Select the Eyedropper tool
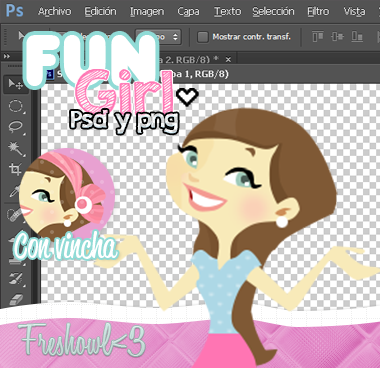Viewport: 380px width, 368px height. (x=14, y=191)
